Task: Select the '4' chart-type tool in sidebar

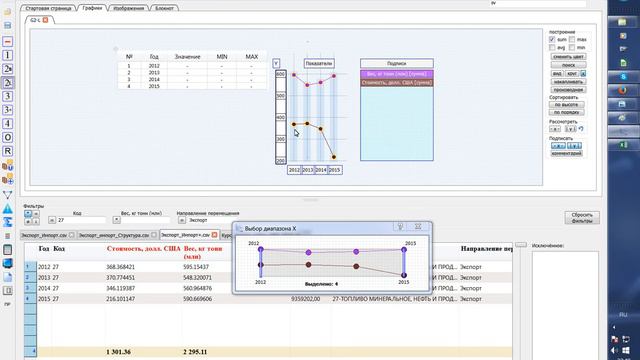Action: [x=7, y=124]
